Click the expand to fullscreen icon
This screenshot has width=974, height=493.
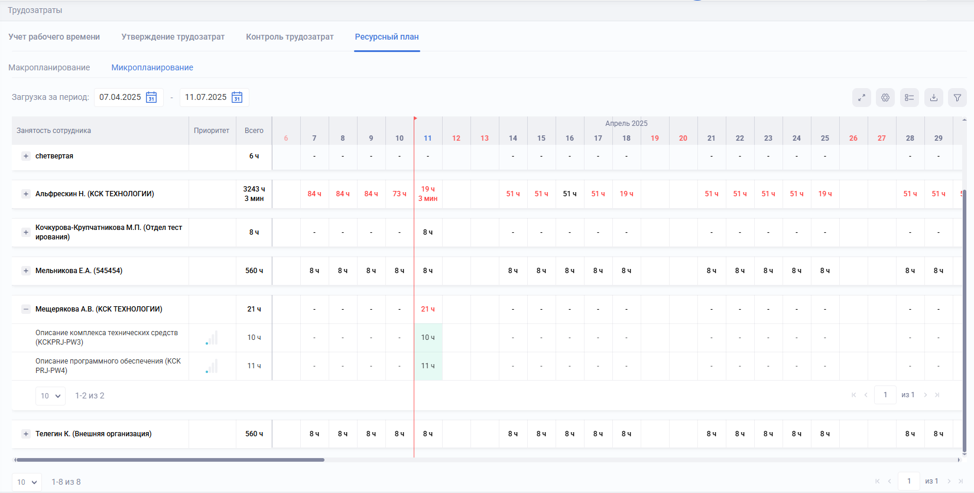[x=861, y=97]
